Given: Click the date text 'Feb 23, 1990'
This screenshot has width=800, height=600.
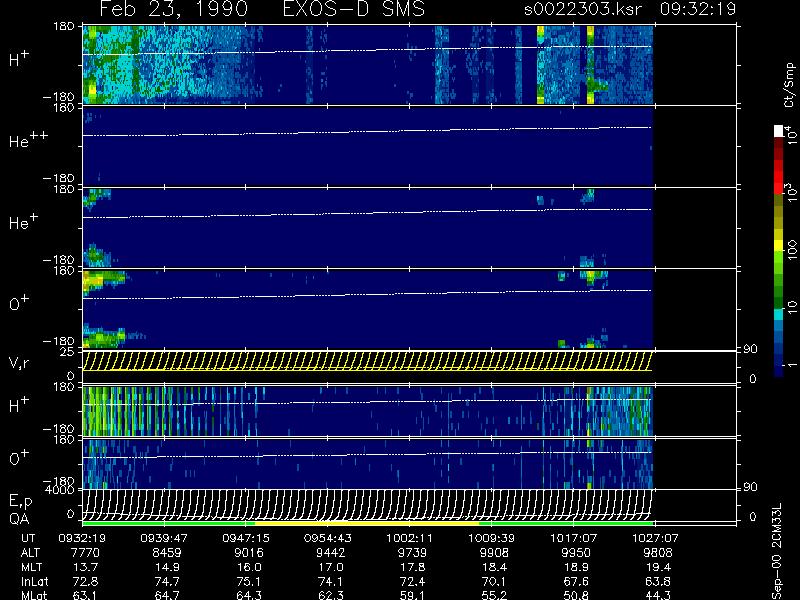Looking at the screenshot, I should [x=174, y=9].
